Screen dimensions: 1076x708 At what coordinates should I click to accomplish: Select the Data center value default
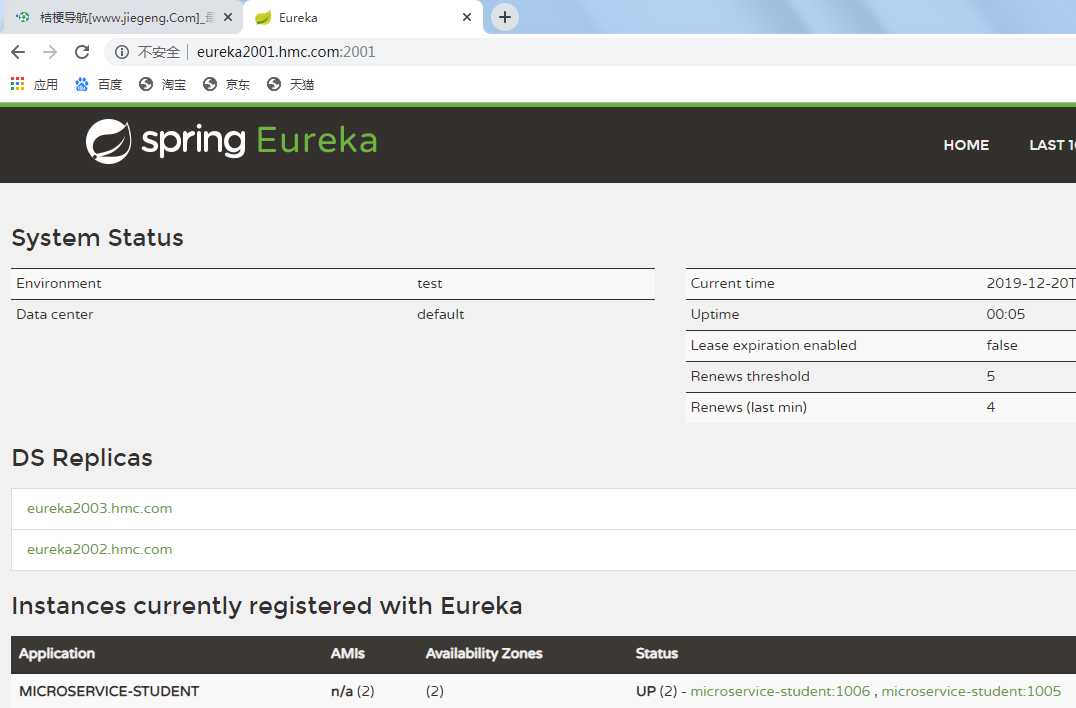pos(441,314)
